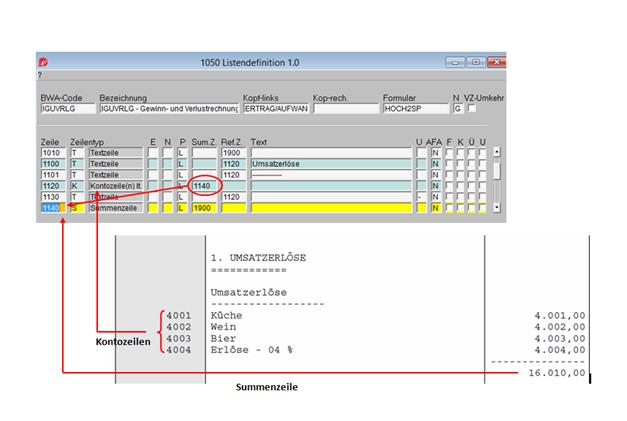Click Kontozeile(n) lt. type description
Viewport: 627px width, 421px height.
[116, 186]
